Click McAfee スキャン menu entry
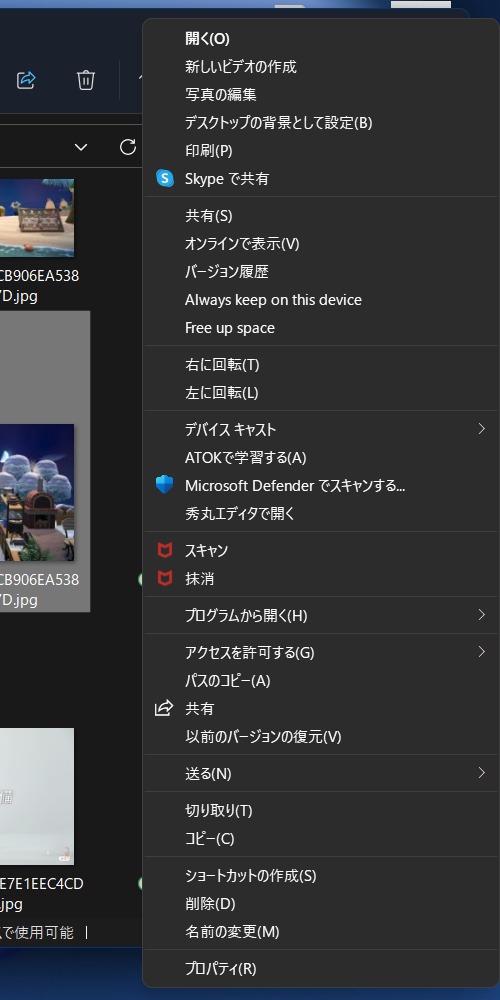The width and height of the screenshot is (500, 1000). point(321,550)
